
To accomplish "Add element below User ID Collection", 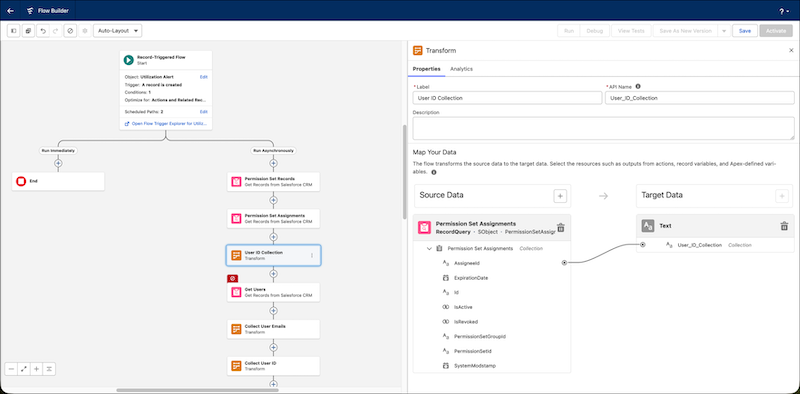I will click(273, 274).
